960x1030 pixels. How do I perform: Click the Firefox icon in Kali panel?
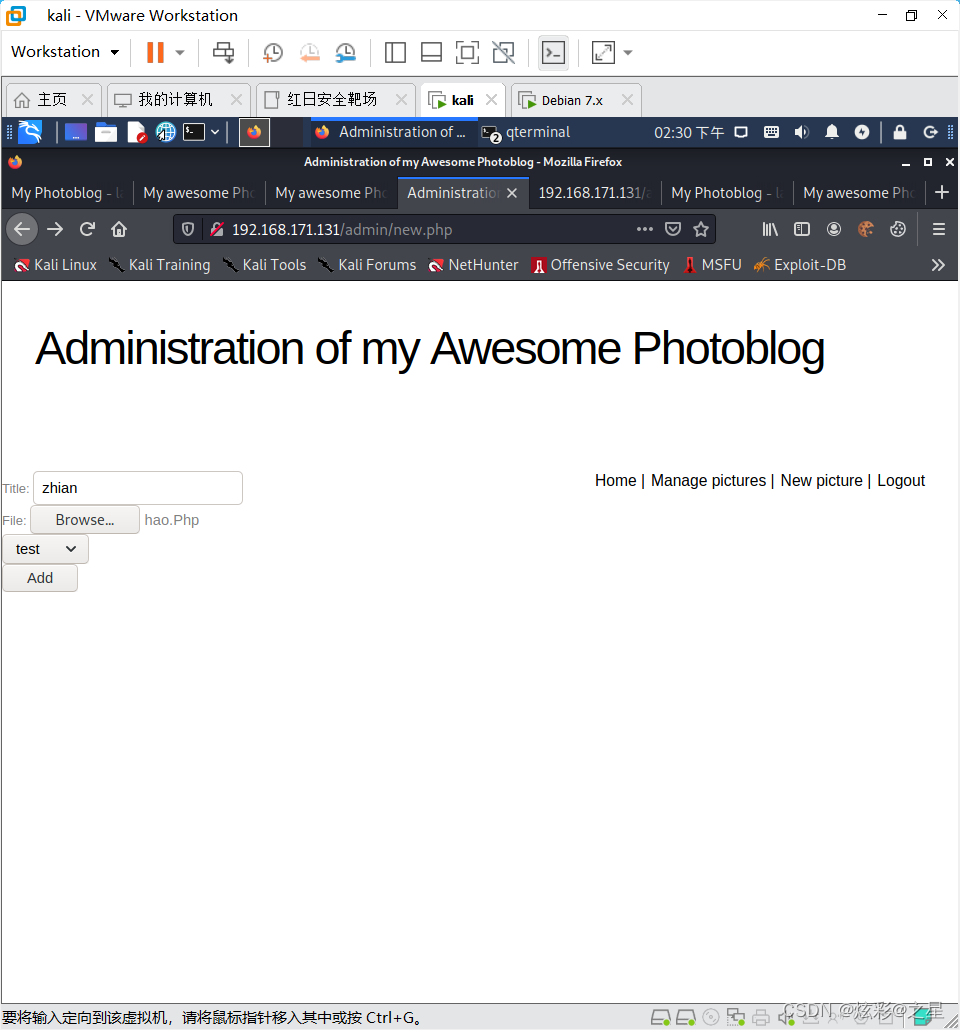(254, 132)
